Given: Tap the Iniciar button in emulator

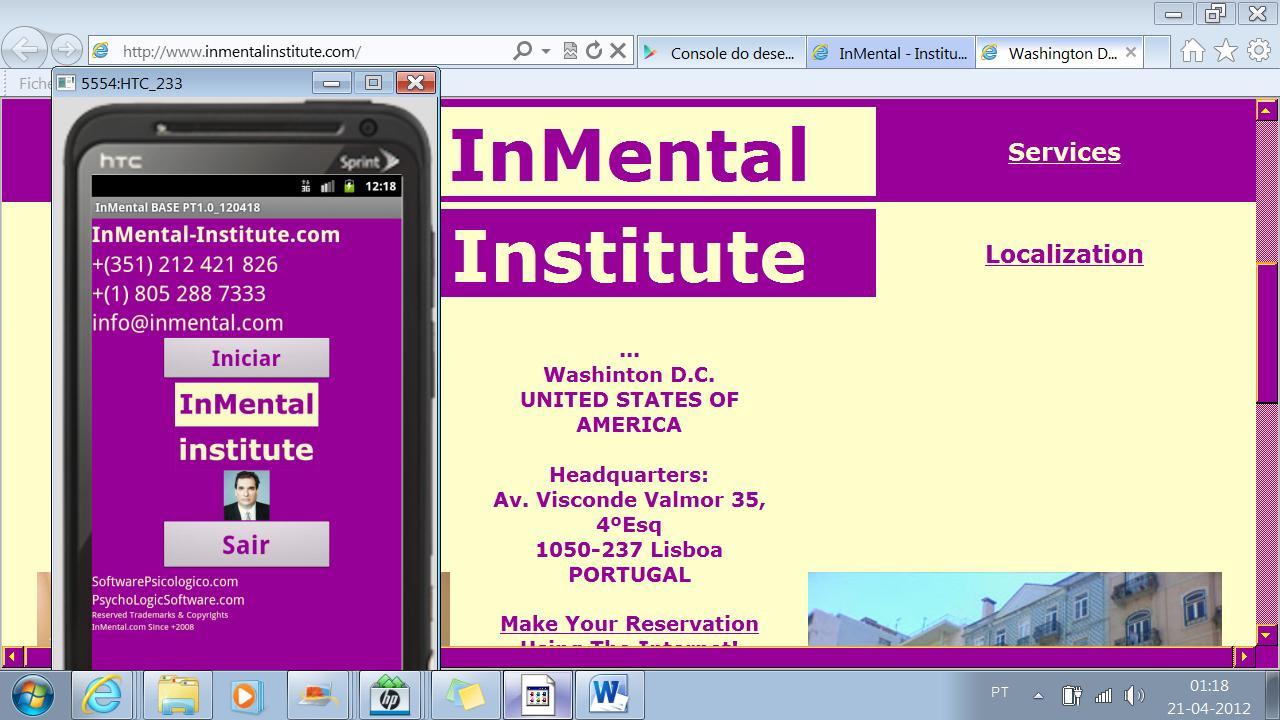Looking at the screenshot, I should (x=246, y=358).
